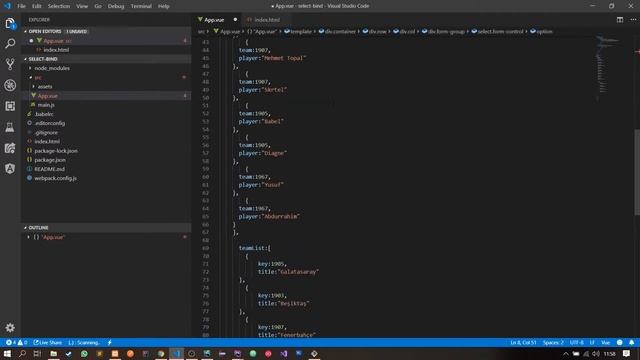Image resolution: width=640 pixels, height=360 pixels.
Task: Switch to the index.html editor tab
Action: point(267,20)
